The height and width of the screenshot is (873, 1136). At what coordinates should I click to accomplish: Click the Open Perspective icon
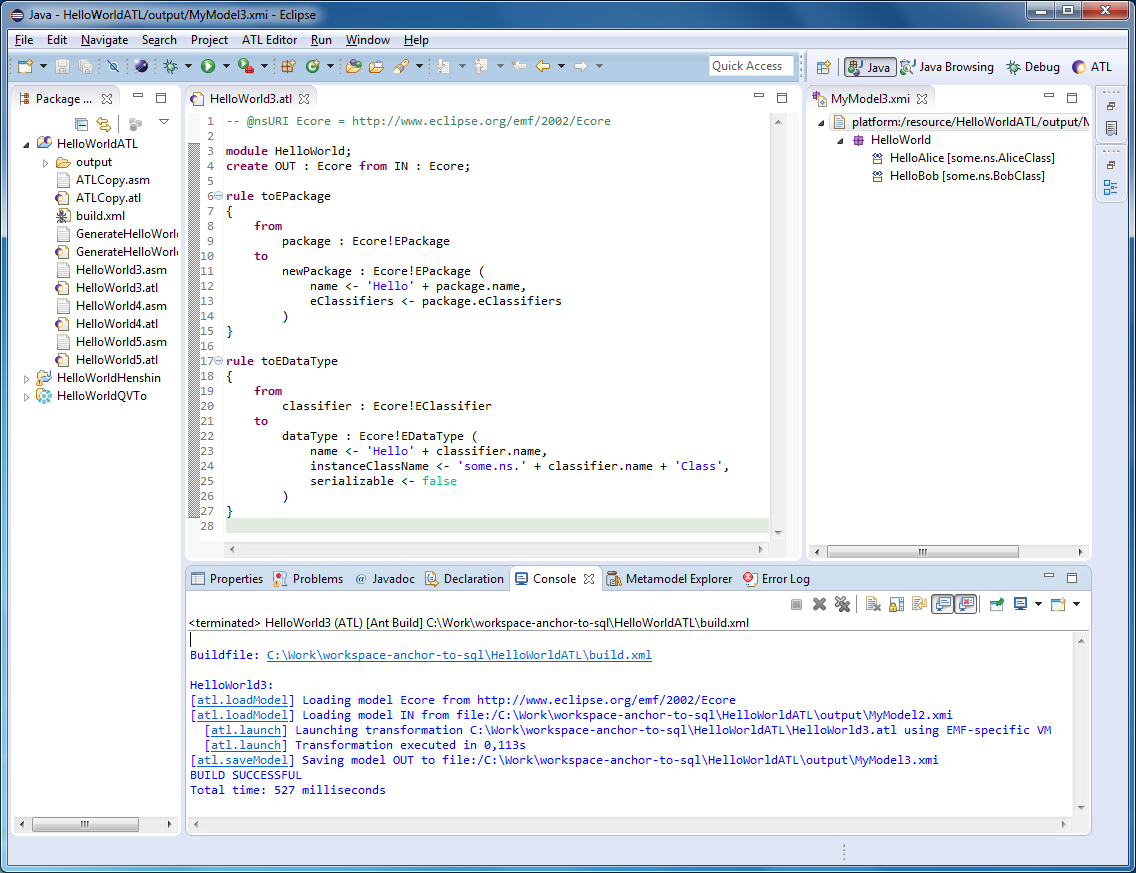[824, 67]
